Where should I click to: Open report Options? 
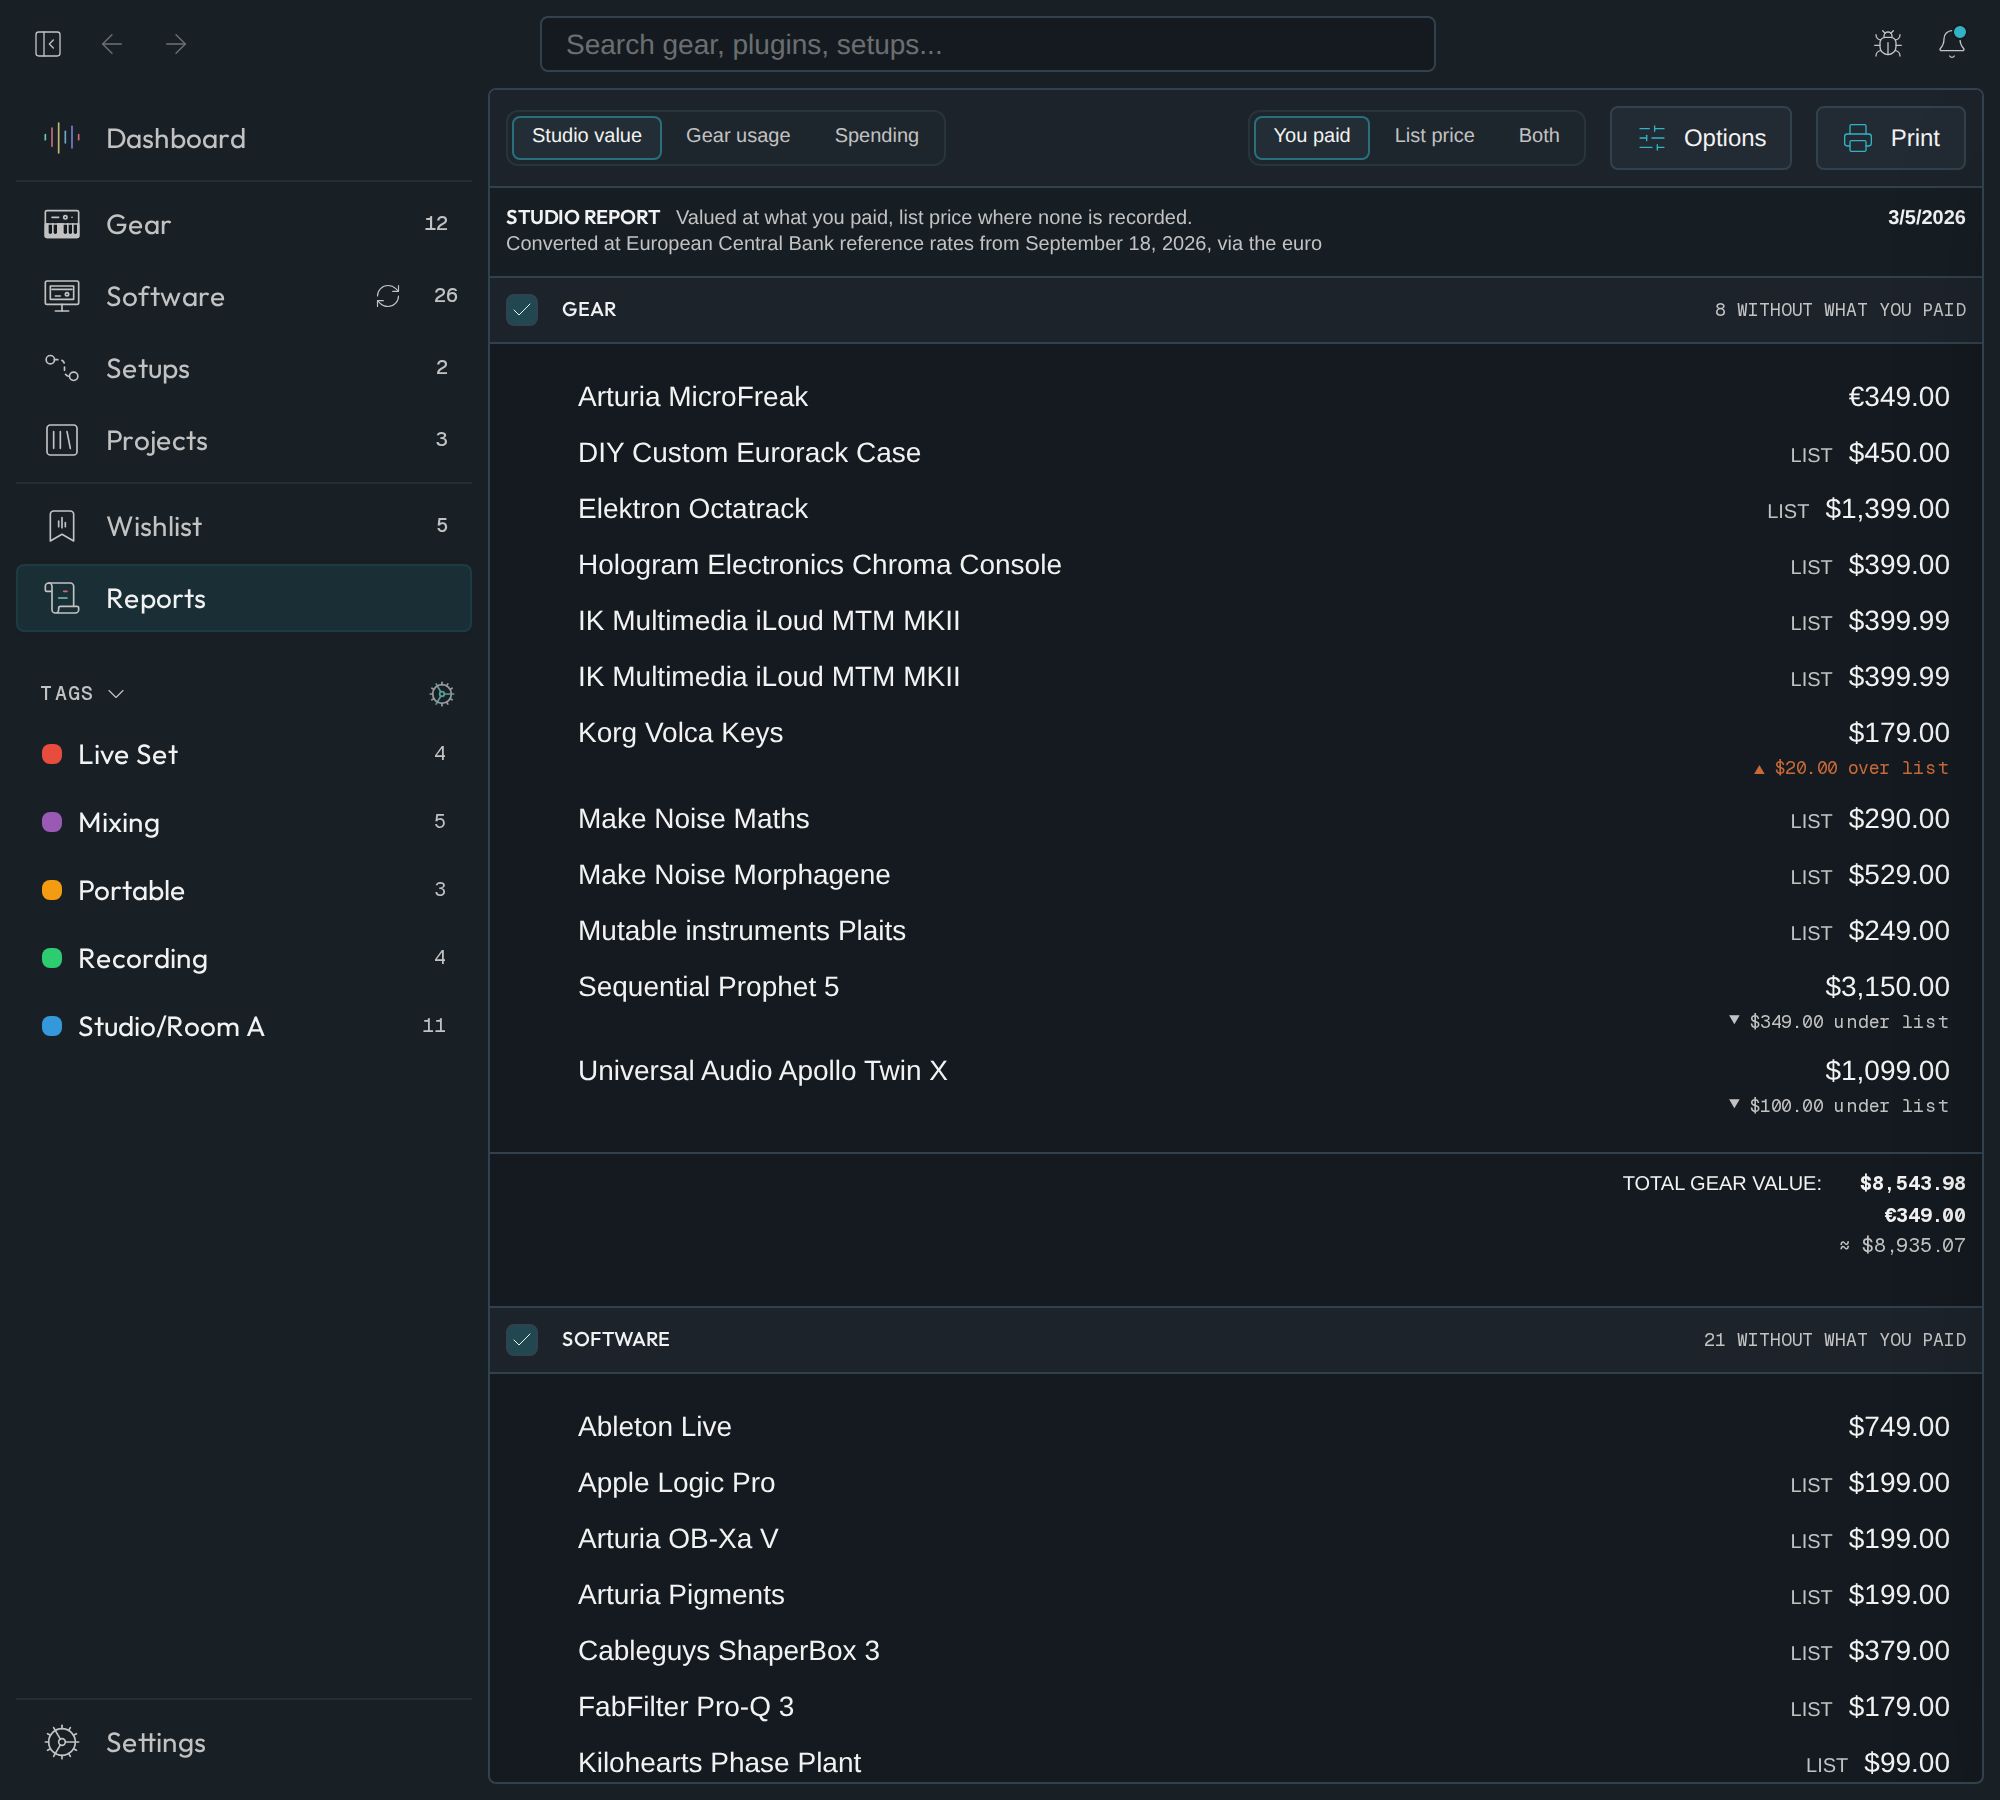1700,138
